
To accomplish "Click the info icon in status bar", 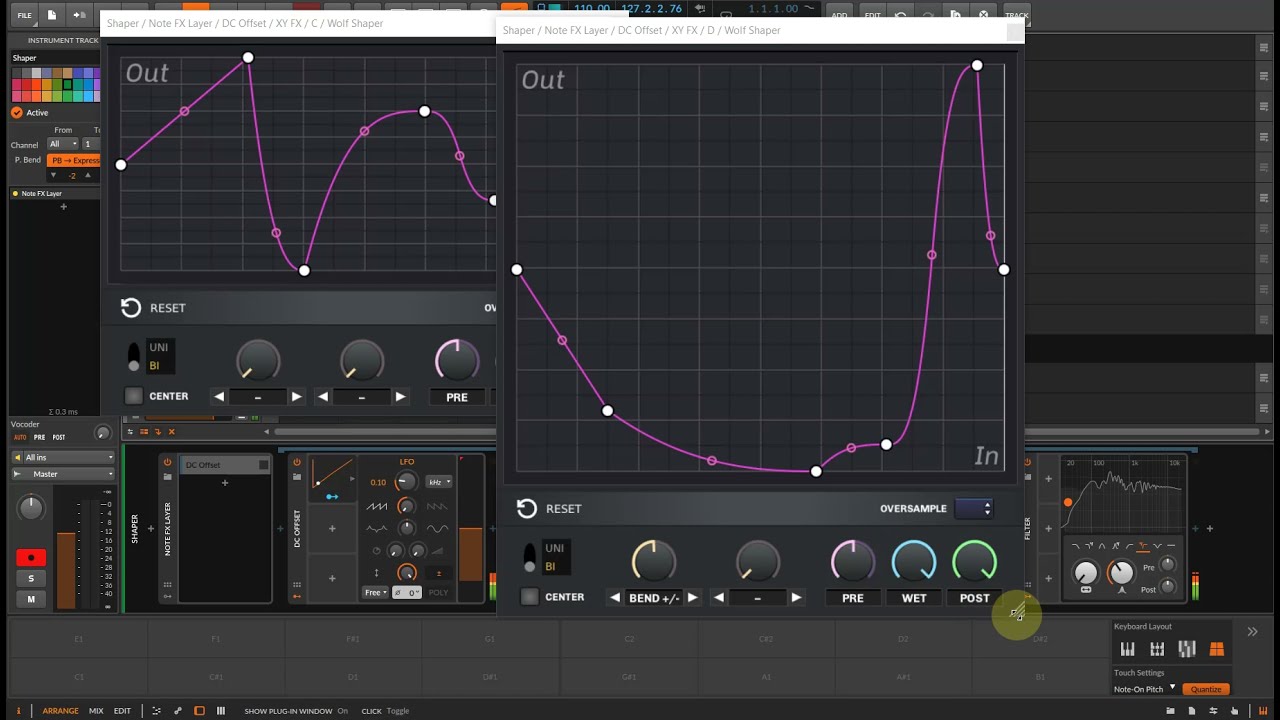I will (19, 711).
